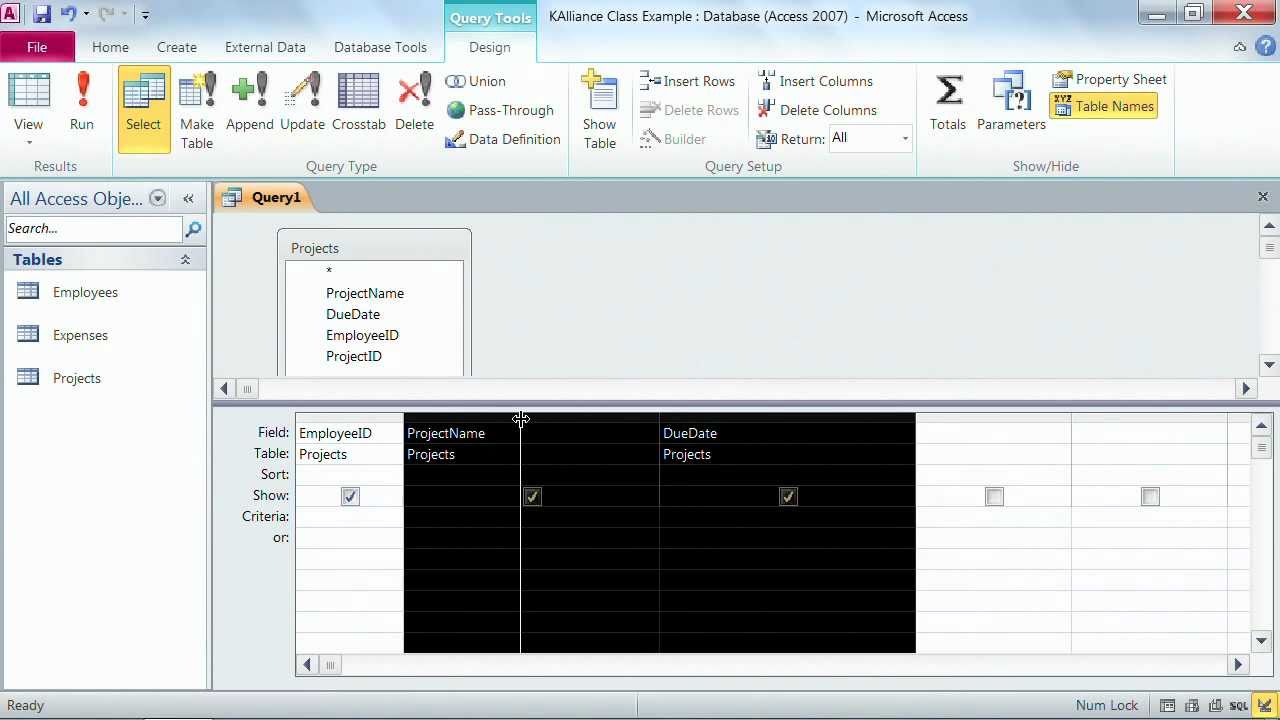The width and height of the screenshot is (1280, 720).
Task: Switch to the External Data tab
Action: [x=265, y=47]
